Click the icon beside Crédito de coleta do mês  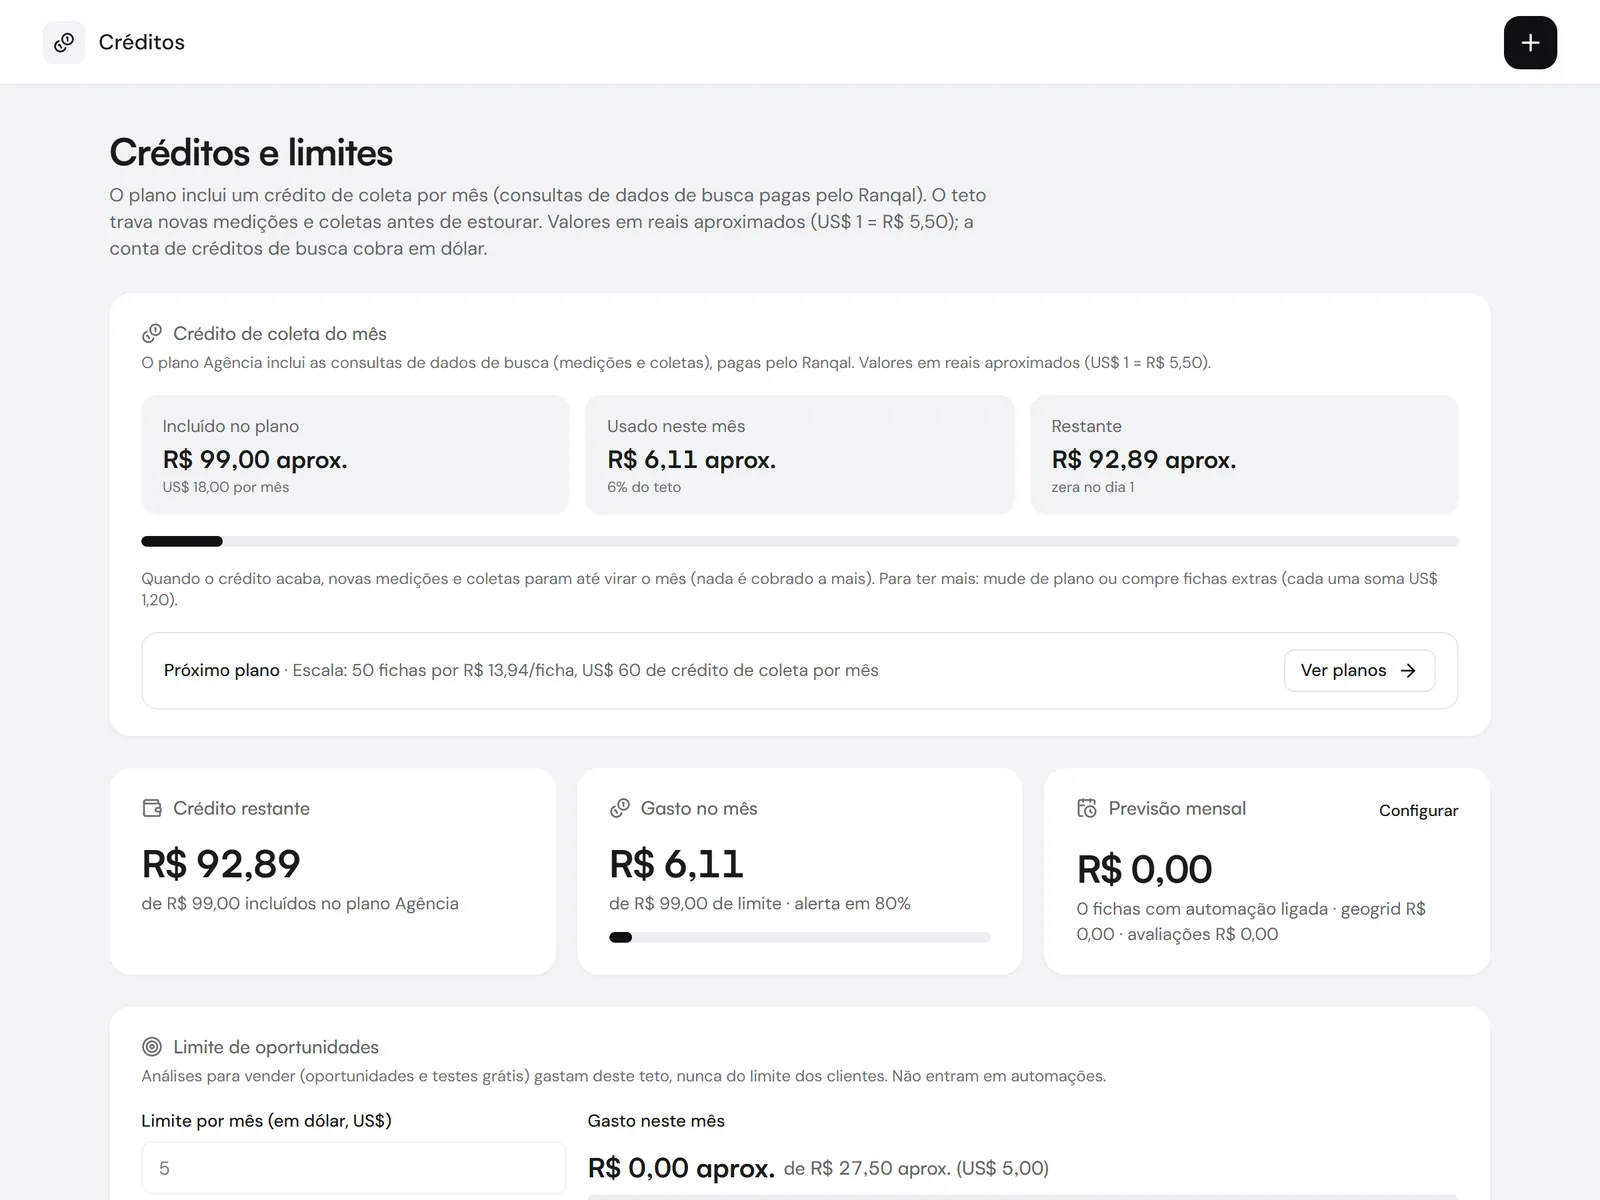pos(152,333)
